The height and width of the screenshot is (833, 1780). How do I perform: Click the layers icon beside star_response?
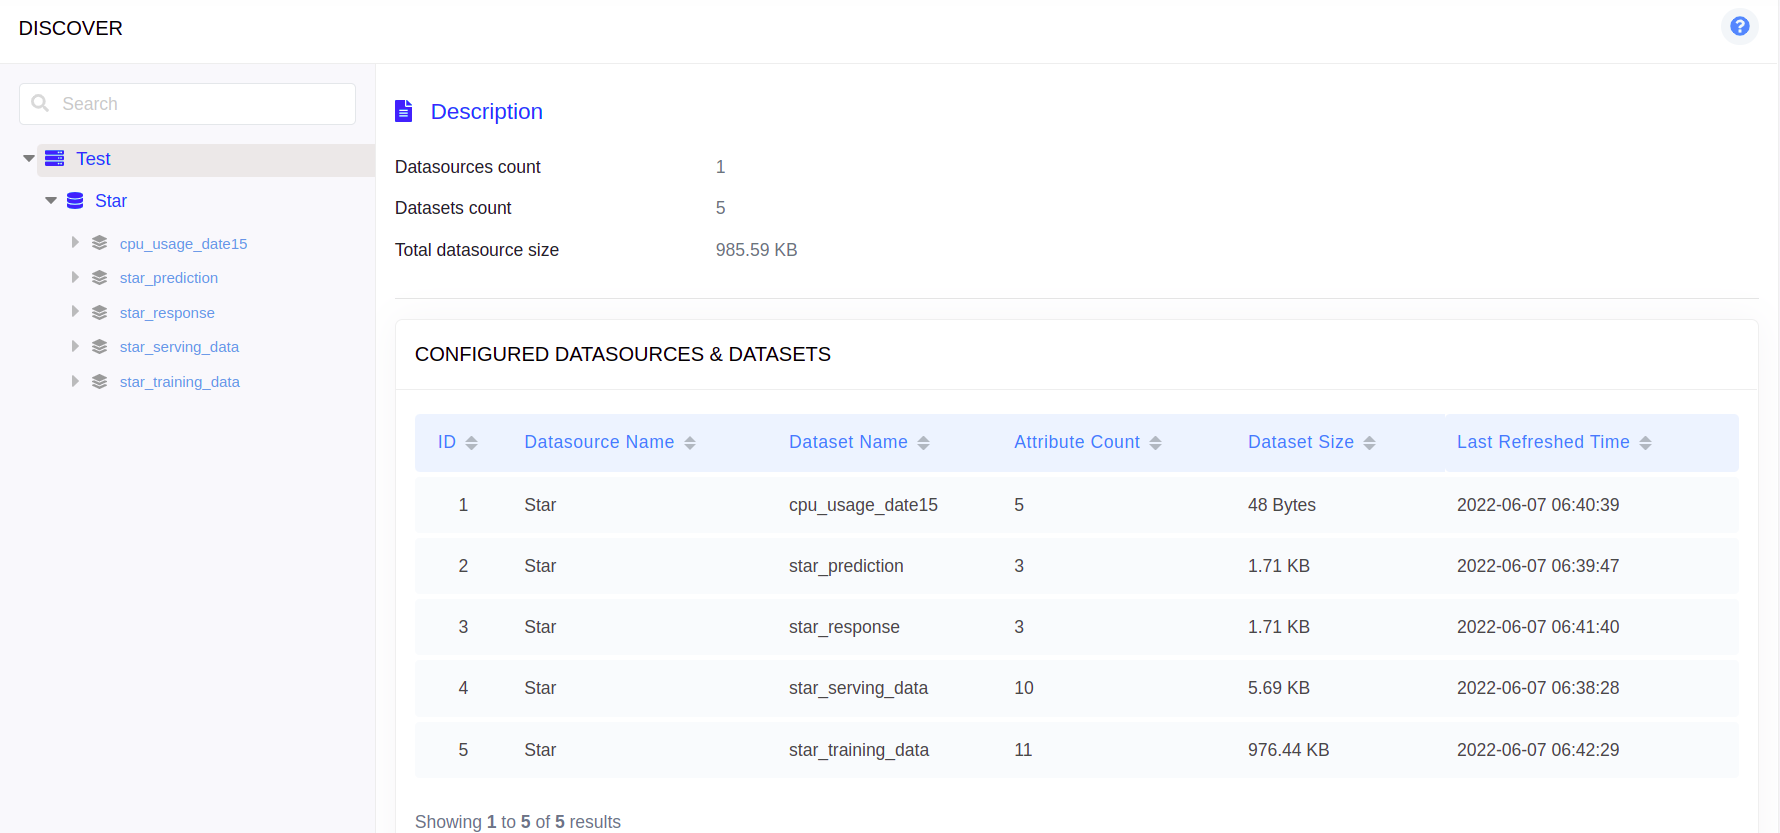[99, 313]
